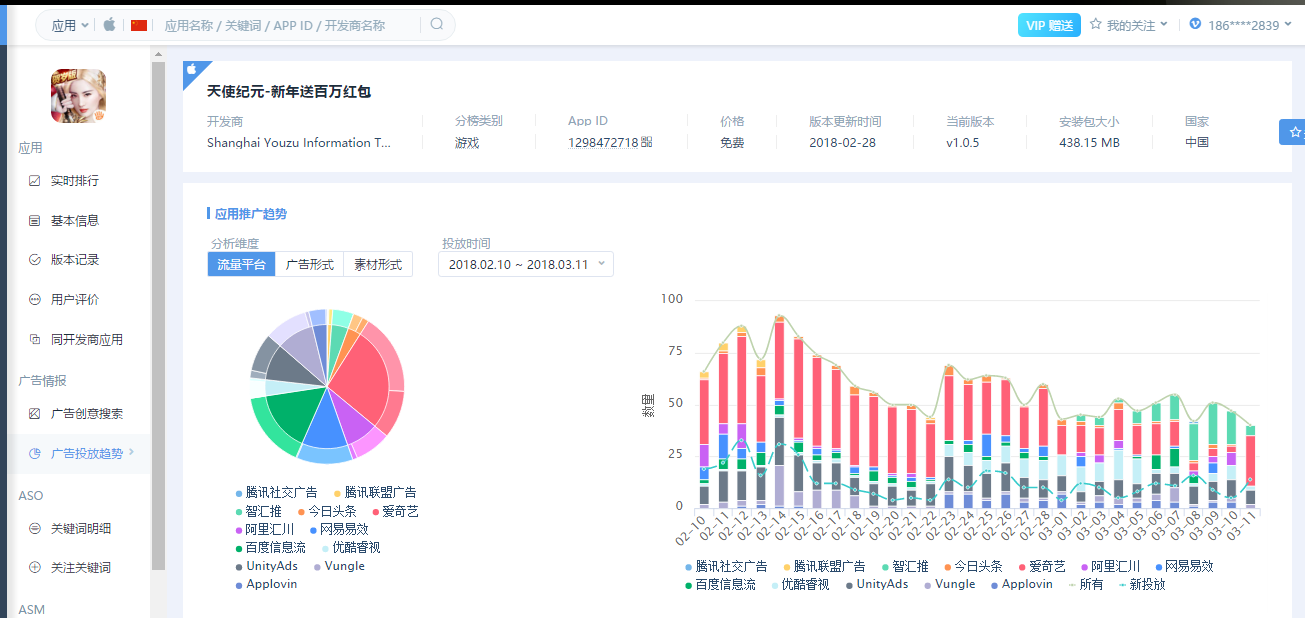Screen dimensions: 1305x618
Task: Toggle 百度信息流 in pie chart legend
Action: [270, 547]
